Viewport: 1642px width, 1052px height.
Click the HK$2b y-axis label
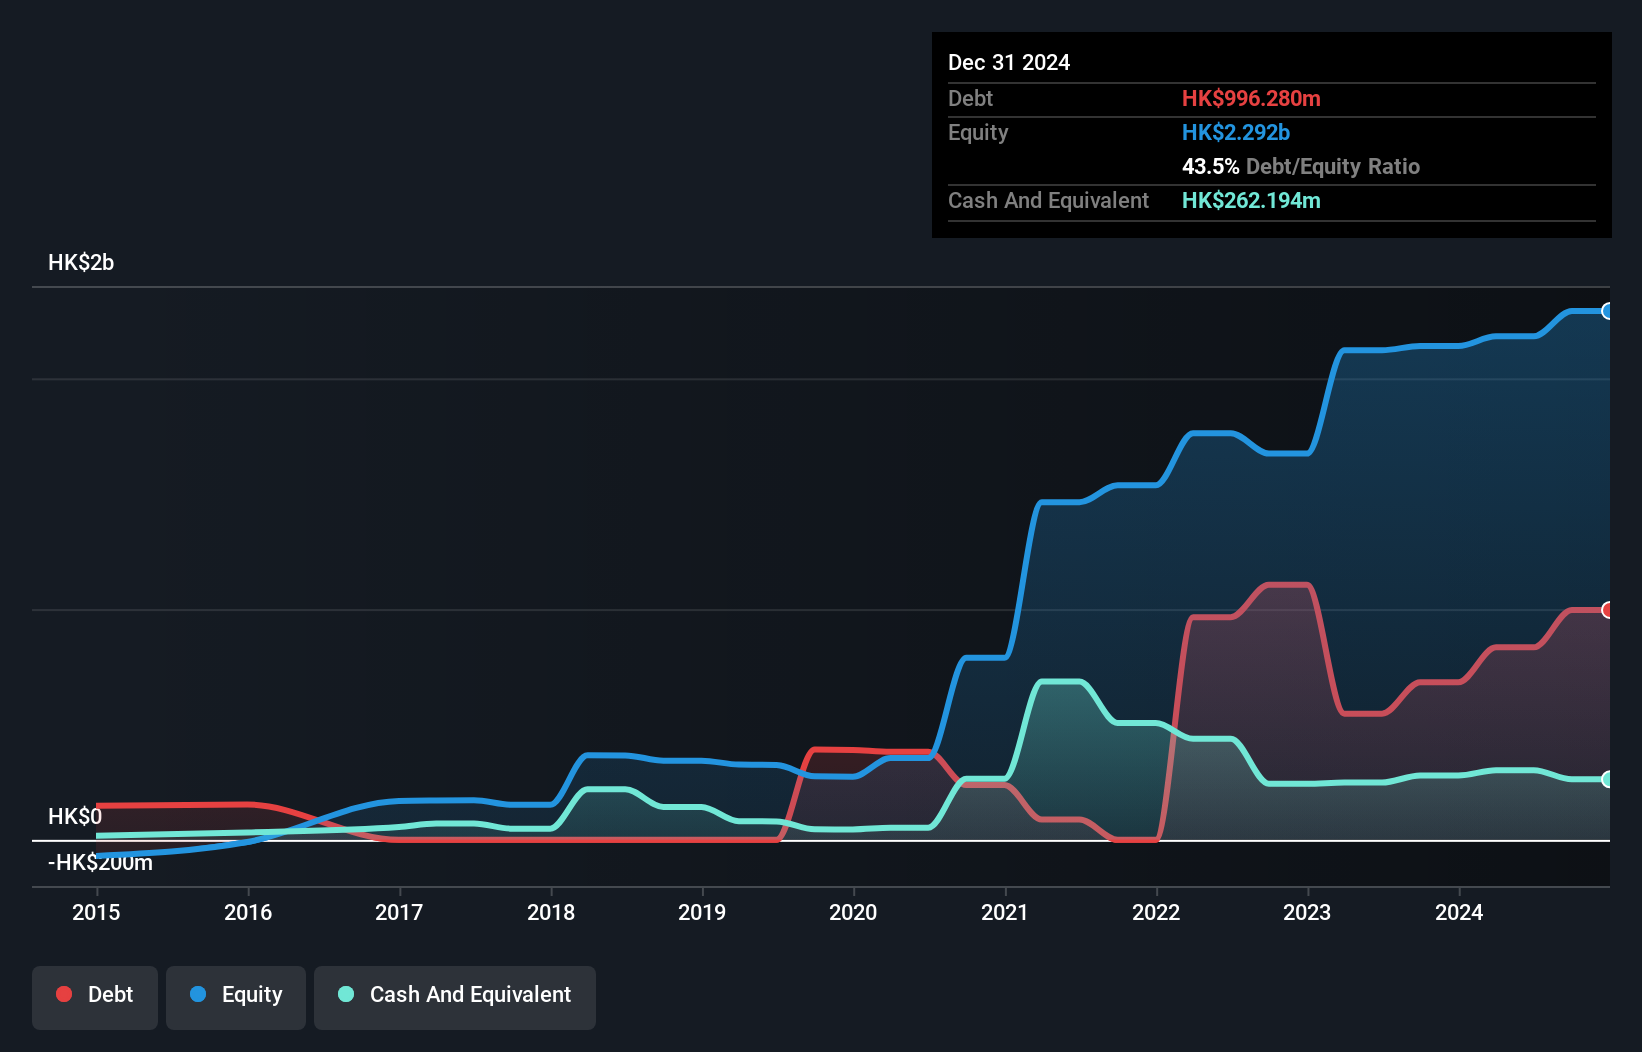click(81, 263)
